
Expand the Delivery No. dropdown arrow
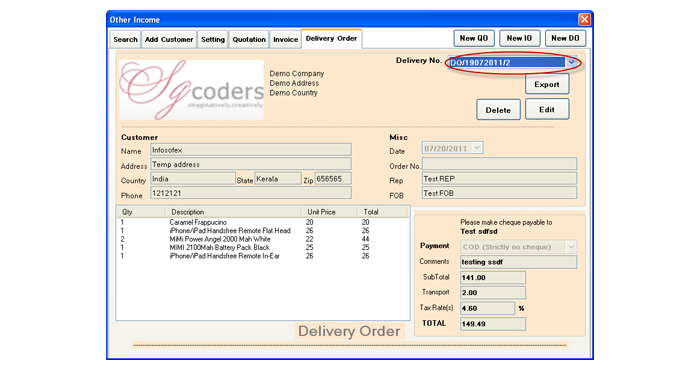(x=571, y=63)
